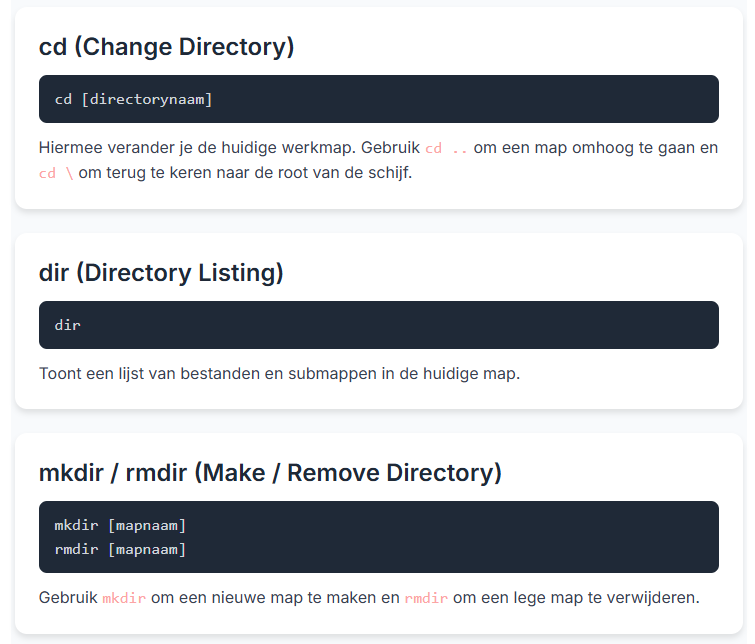Click the "mkdir [mapnaam]" code line
755x644 pixels.
[120, 525]
